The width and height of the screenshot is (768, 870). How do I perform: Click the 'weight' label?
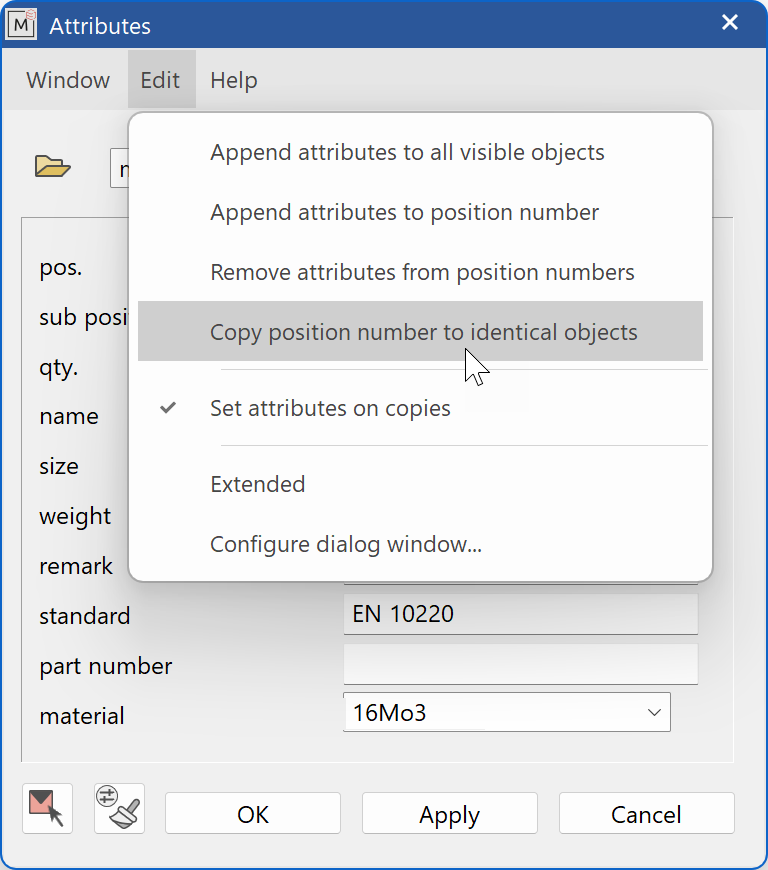tap(75, 517)
